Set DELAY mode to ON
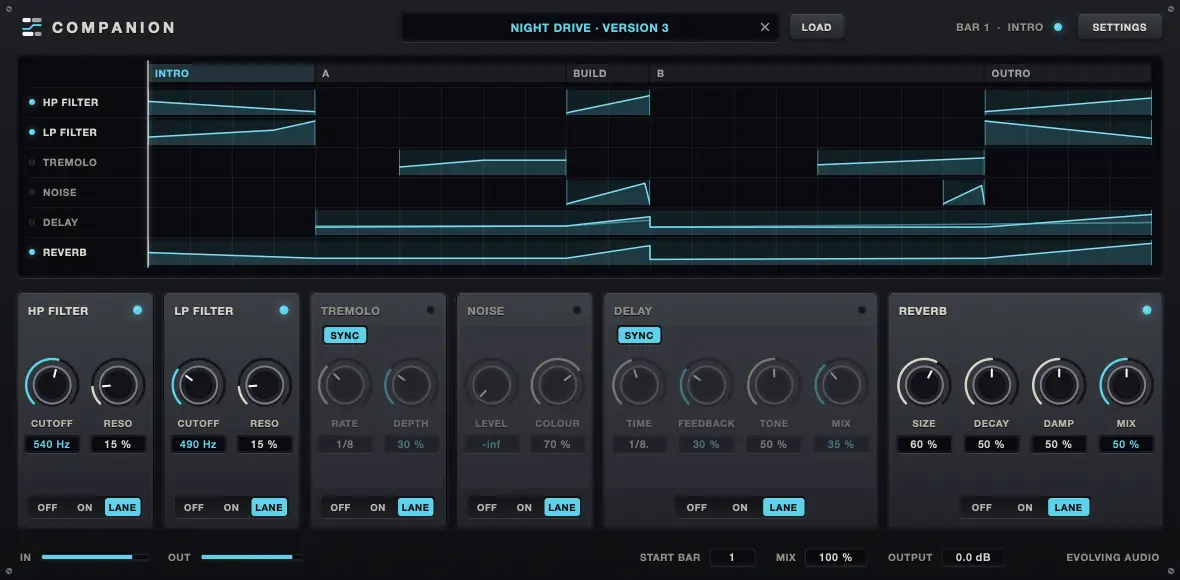1180x580 pixels. [741, 508]
